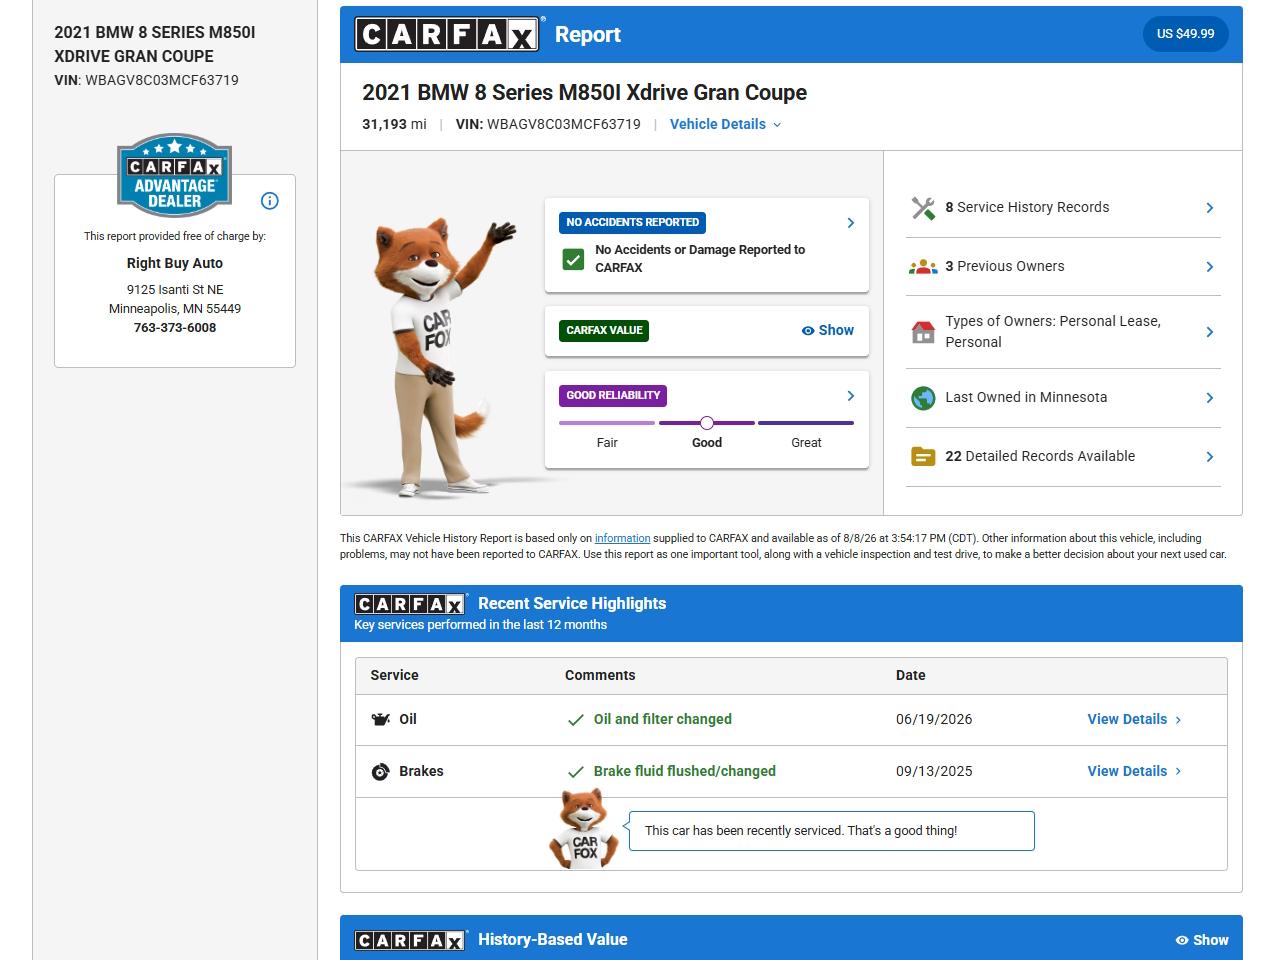Screen dimensions: 1280x960
Task: Click the small Car Fox service mascot
Action: coord(584,829)
